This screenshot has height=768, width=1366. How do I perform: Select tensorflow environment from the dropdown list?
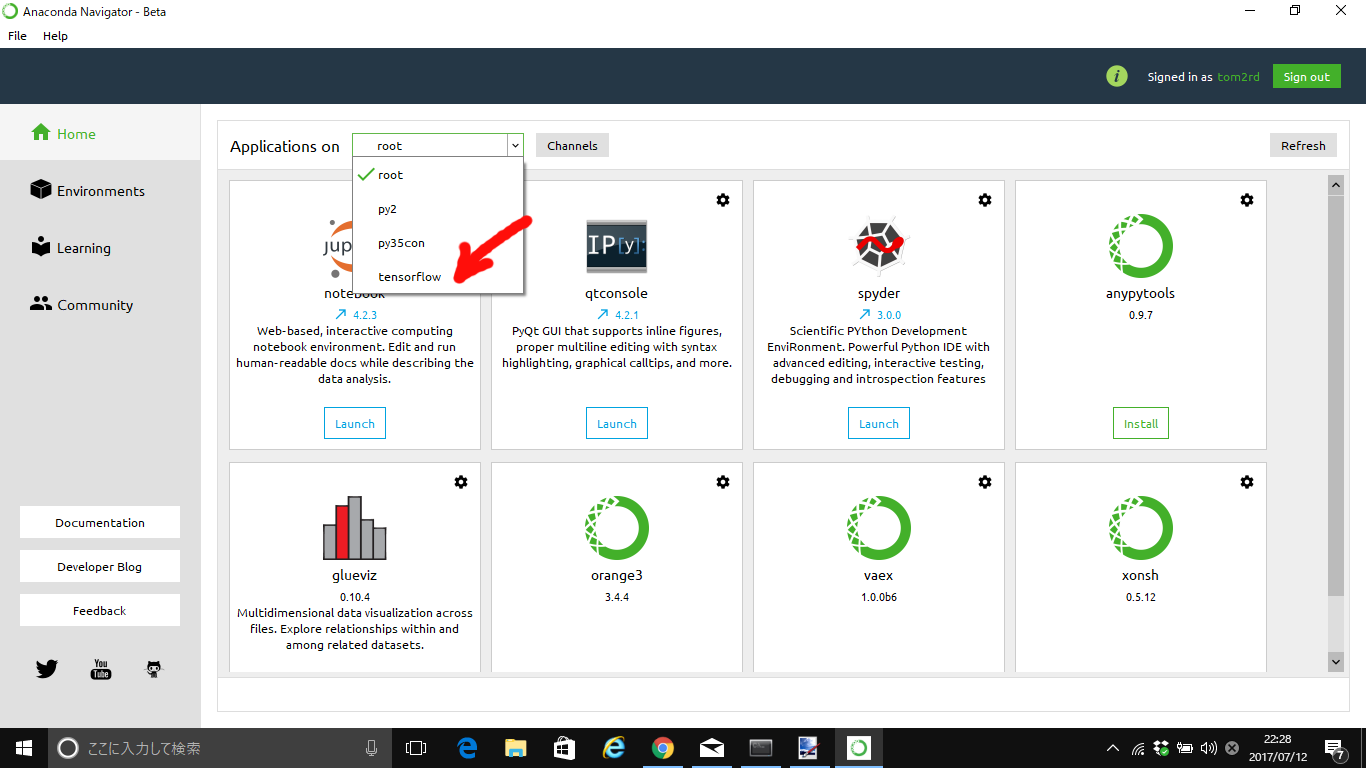438,277
